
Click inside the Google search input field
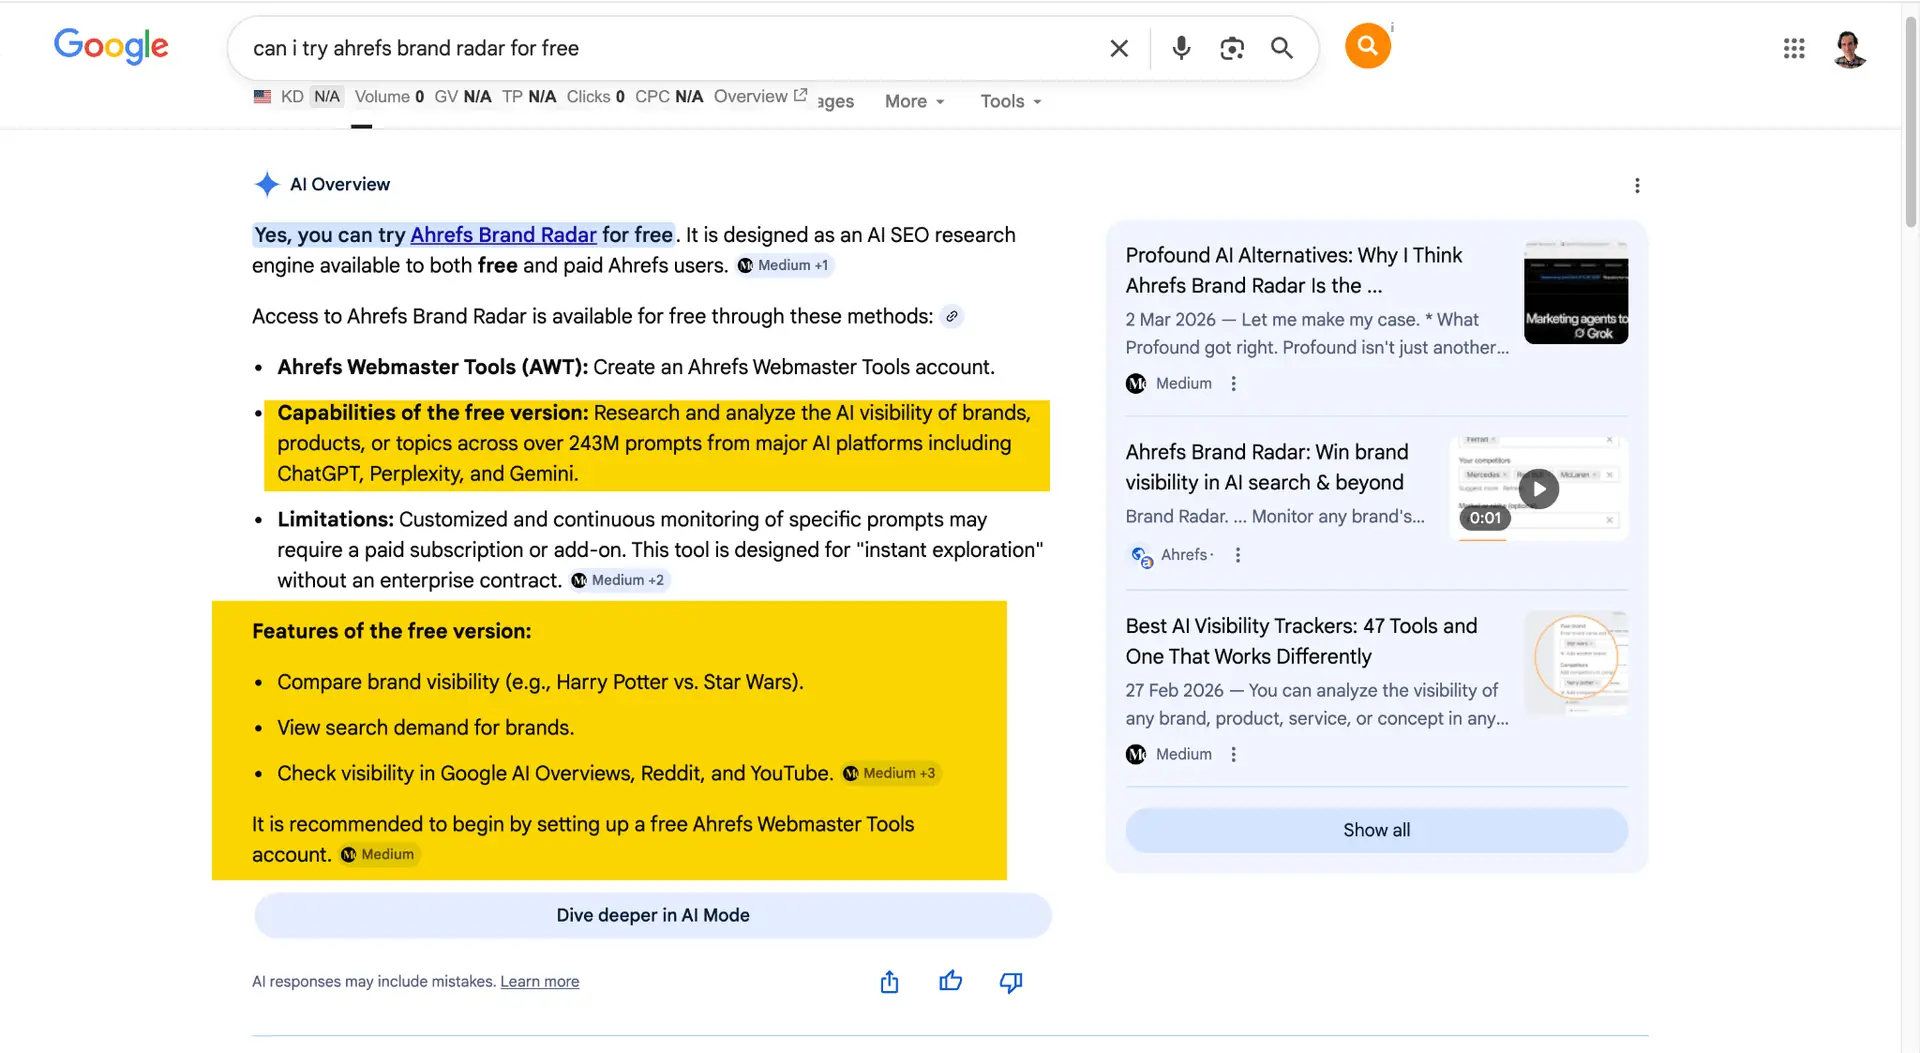click(670, 48)
